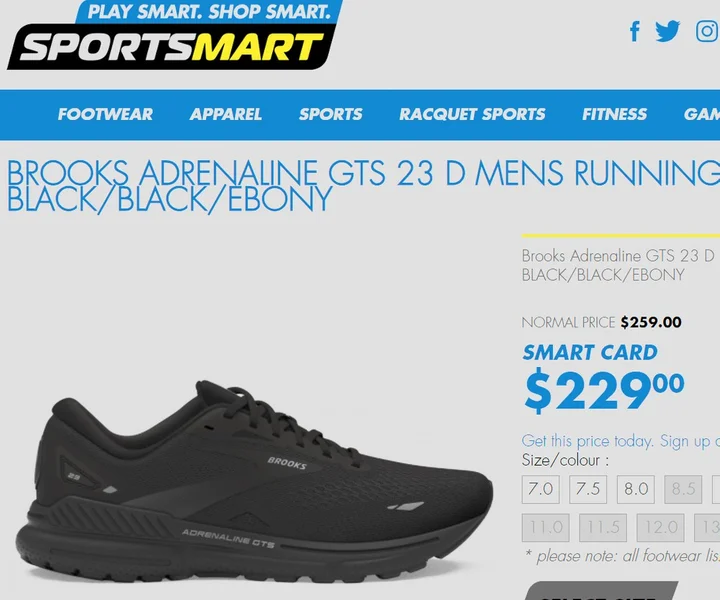The width and height of the screenshot is (720, 600).
Task: Select shoe size 7.5
Action: (588, 489)
